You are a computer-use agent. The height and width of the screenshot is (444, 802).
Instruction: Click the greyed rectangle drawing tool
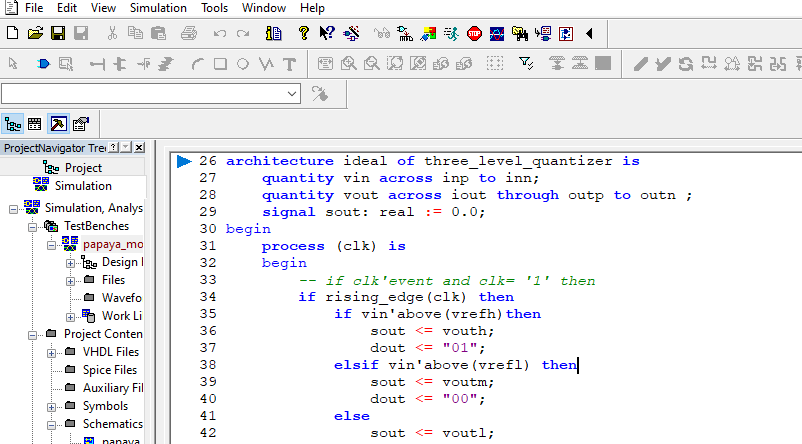click(x=220, y=64)
